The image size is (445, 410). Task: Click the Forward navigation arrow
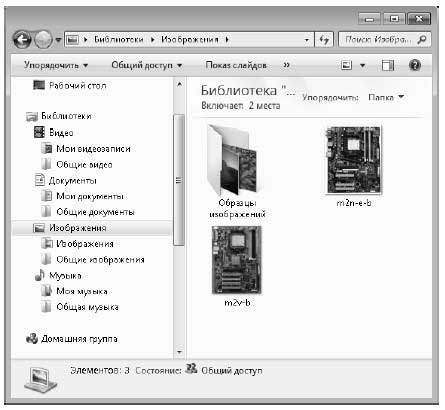[43, 40]
